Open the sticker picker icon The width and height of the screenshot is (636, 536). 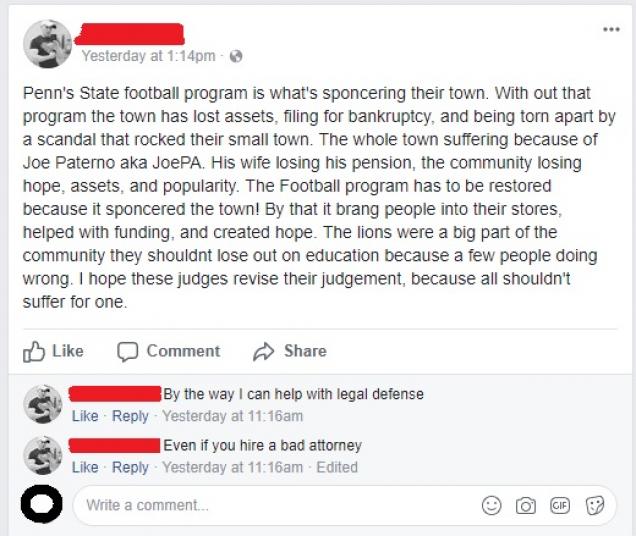tap(595, 506)
